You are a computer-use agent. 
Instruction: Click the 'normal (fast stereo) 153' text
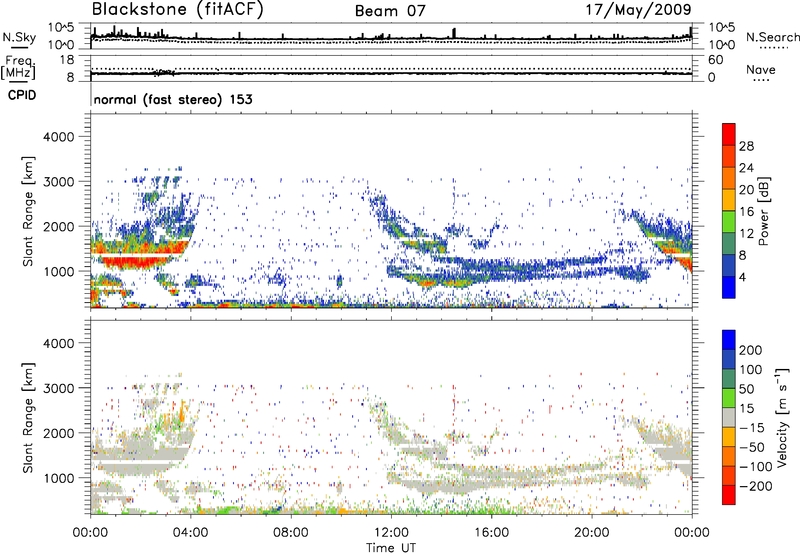click(x=173, y=99)
